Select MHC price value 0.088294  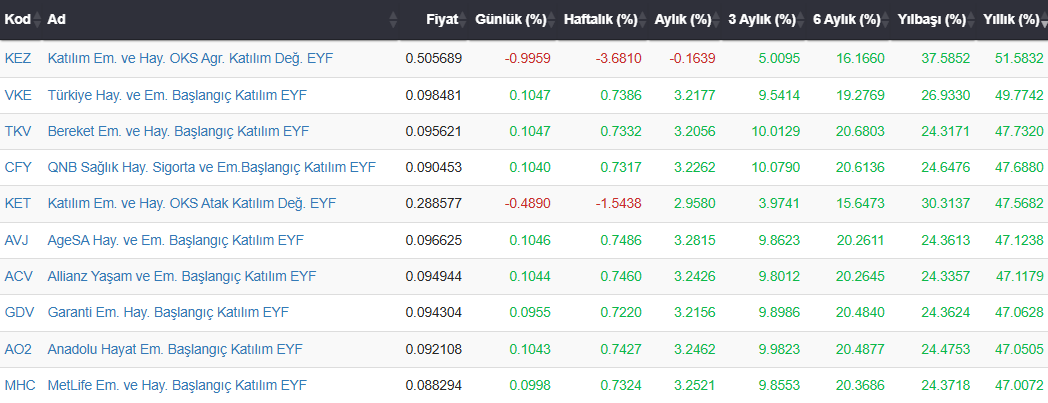[x=433, y=385]
